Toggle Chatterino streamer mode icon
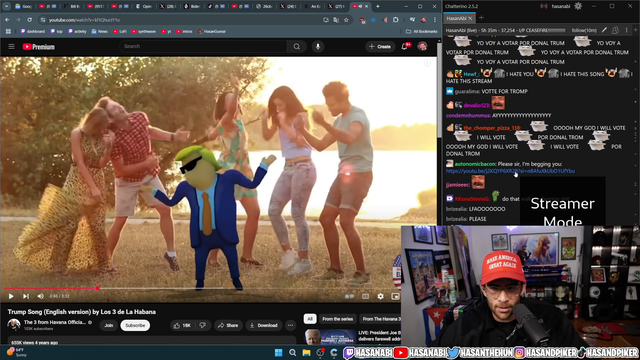 tap(544, 6)
